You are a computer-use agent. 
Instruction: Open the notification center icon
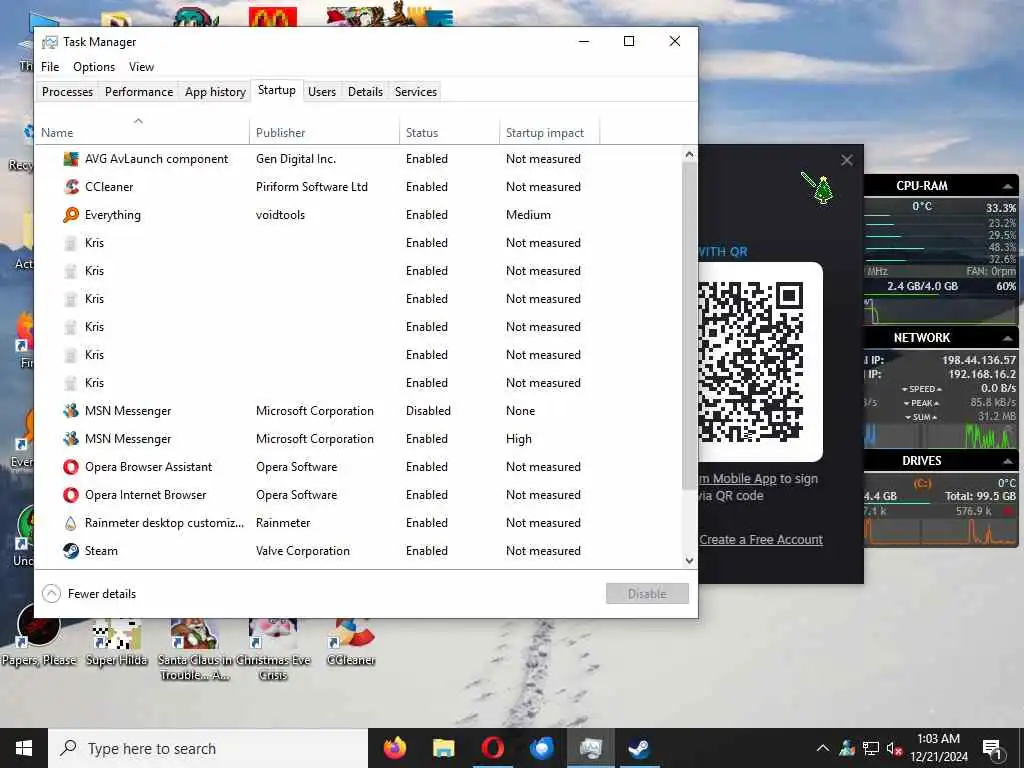992,750
